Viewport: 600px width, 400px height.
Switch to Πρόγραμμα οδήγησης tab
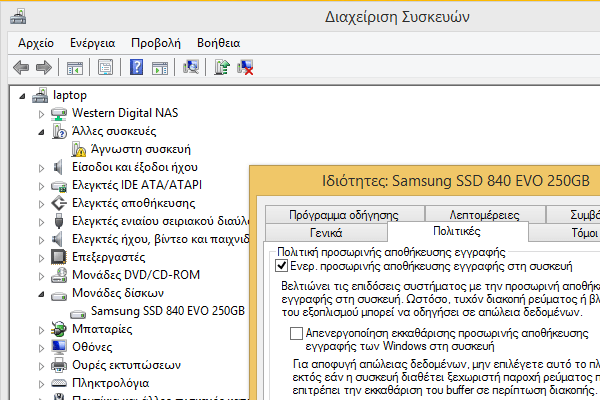tap(344, 214)
